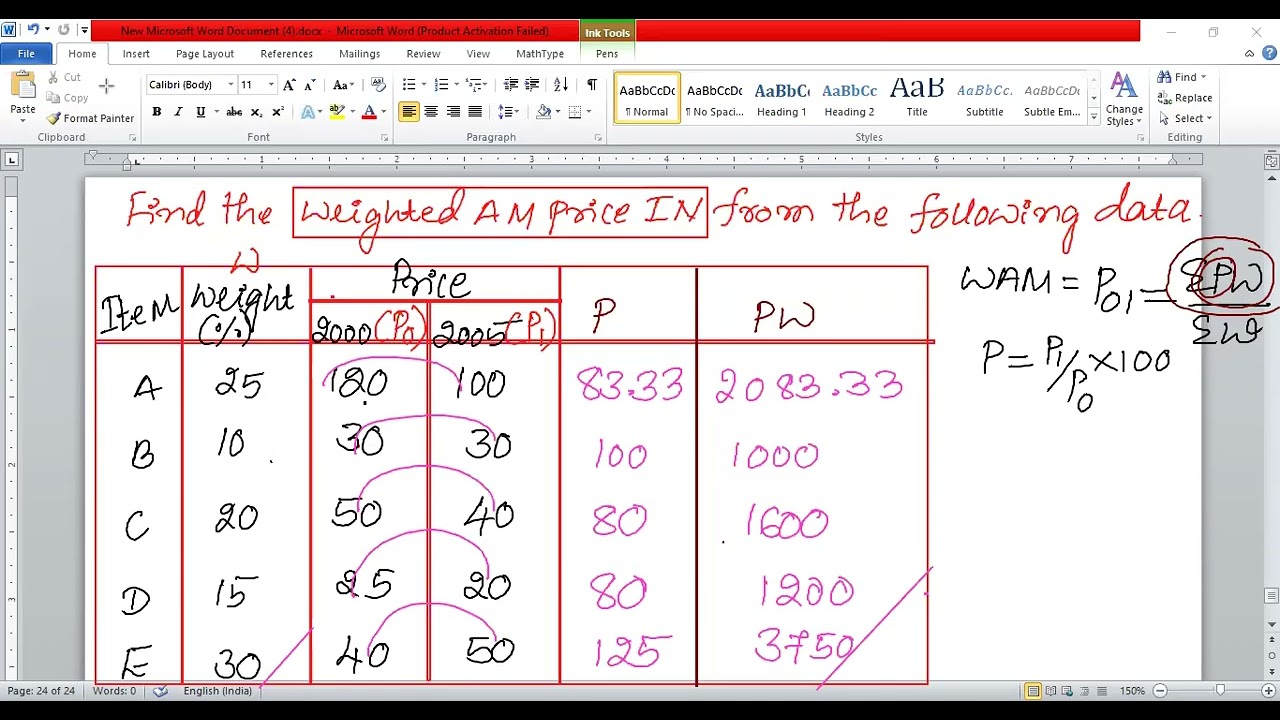The width and height of the screenshot is (1280, 720).
Task: Click the Sort icon
Action: tap(561, 85)
